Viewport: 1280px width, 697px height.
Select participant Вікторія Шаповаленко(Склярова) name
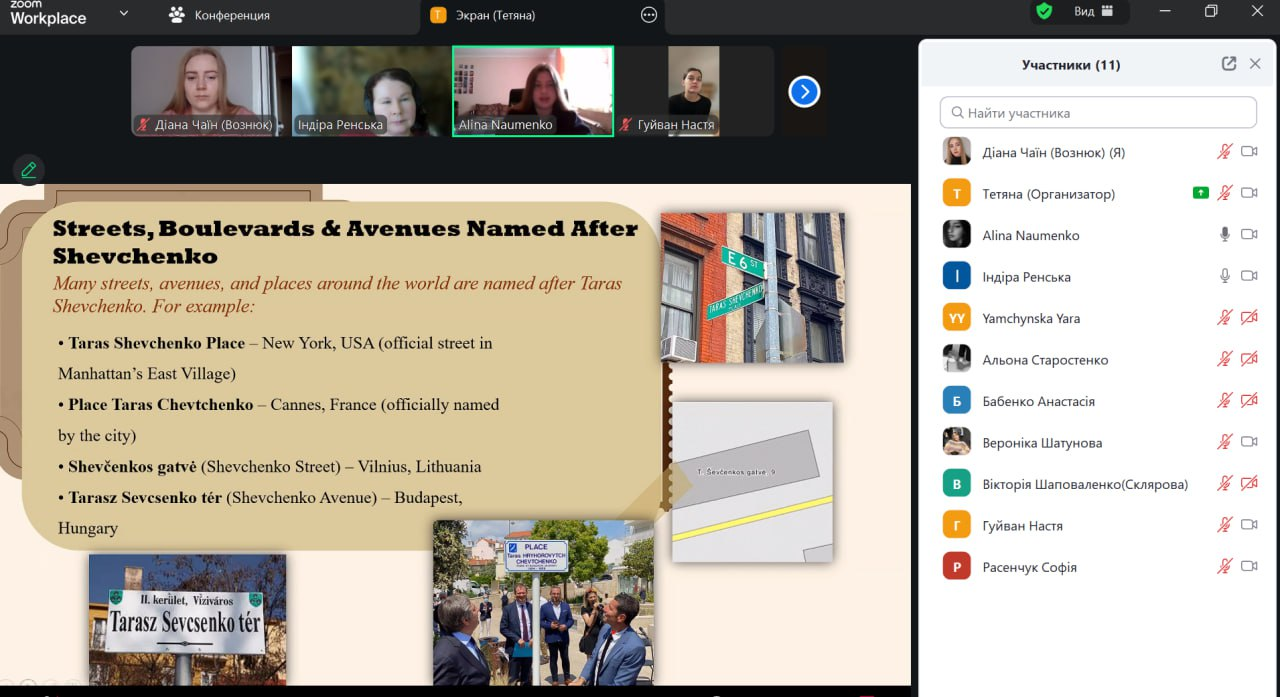tap(1085, 484)
